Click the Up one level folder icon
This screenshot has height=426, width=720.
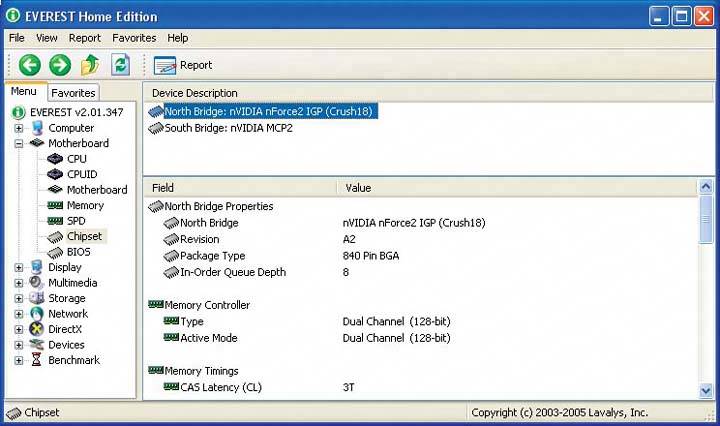coord(90,65)
